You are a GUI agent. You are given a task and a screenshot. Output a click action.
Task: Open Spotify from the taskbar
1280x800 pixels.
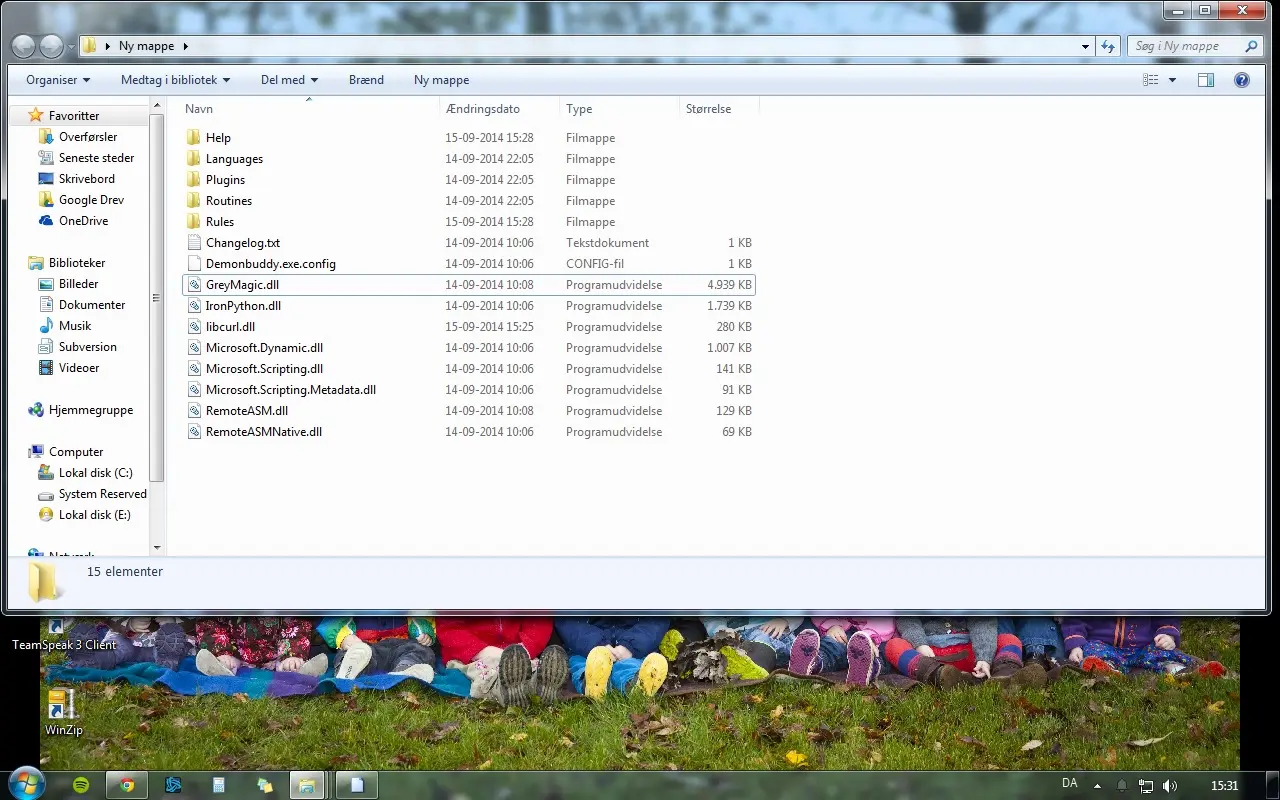point(81,785)
